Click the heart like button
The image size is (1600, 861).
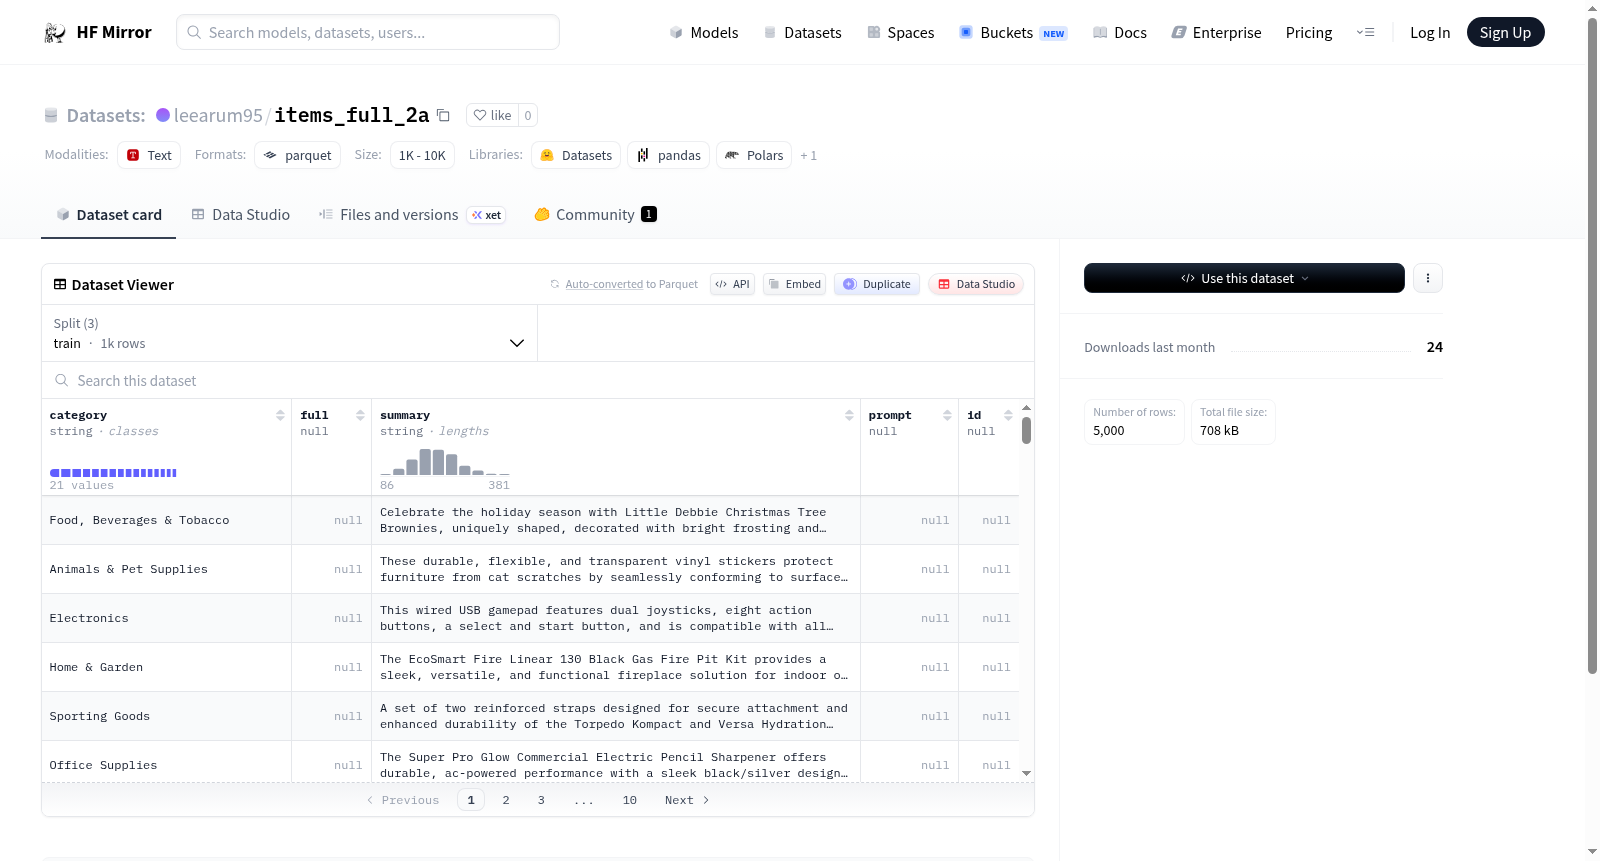492,115
